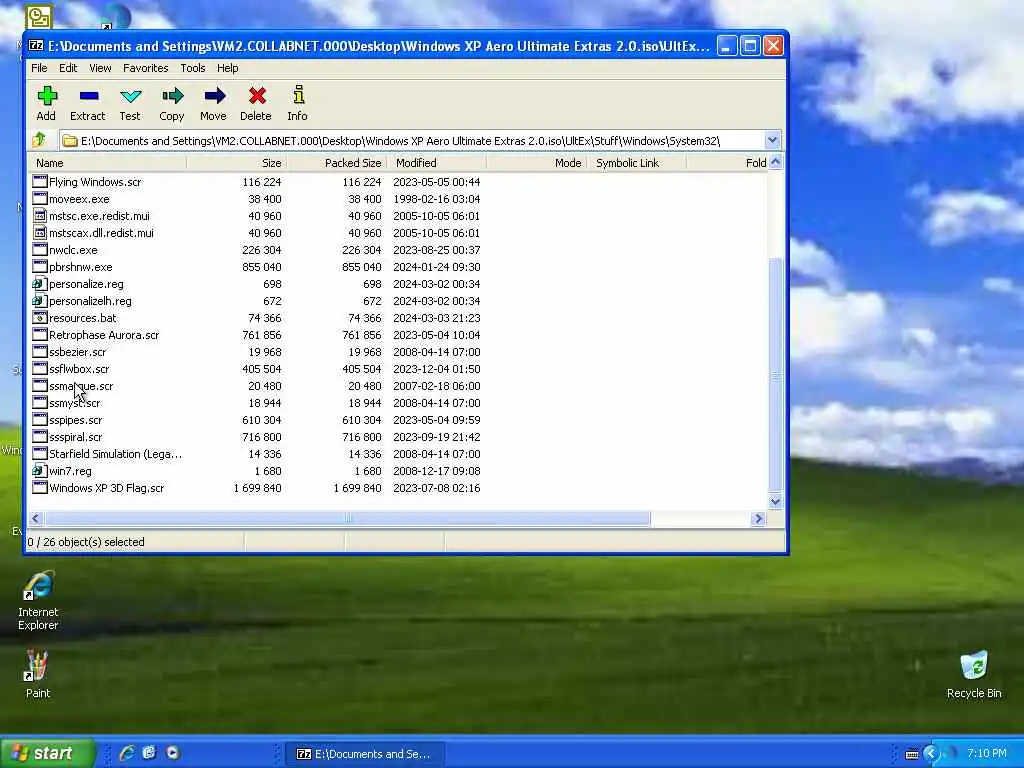Viewport: 1024px width, 768px height.
Task: Click the vertical scrollbar thumb
Action: point(775,375)
